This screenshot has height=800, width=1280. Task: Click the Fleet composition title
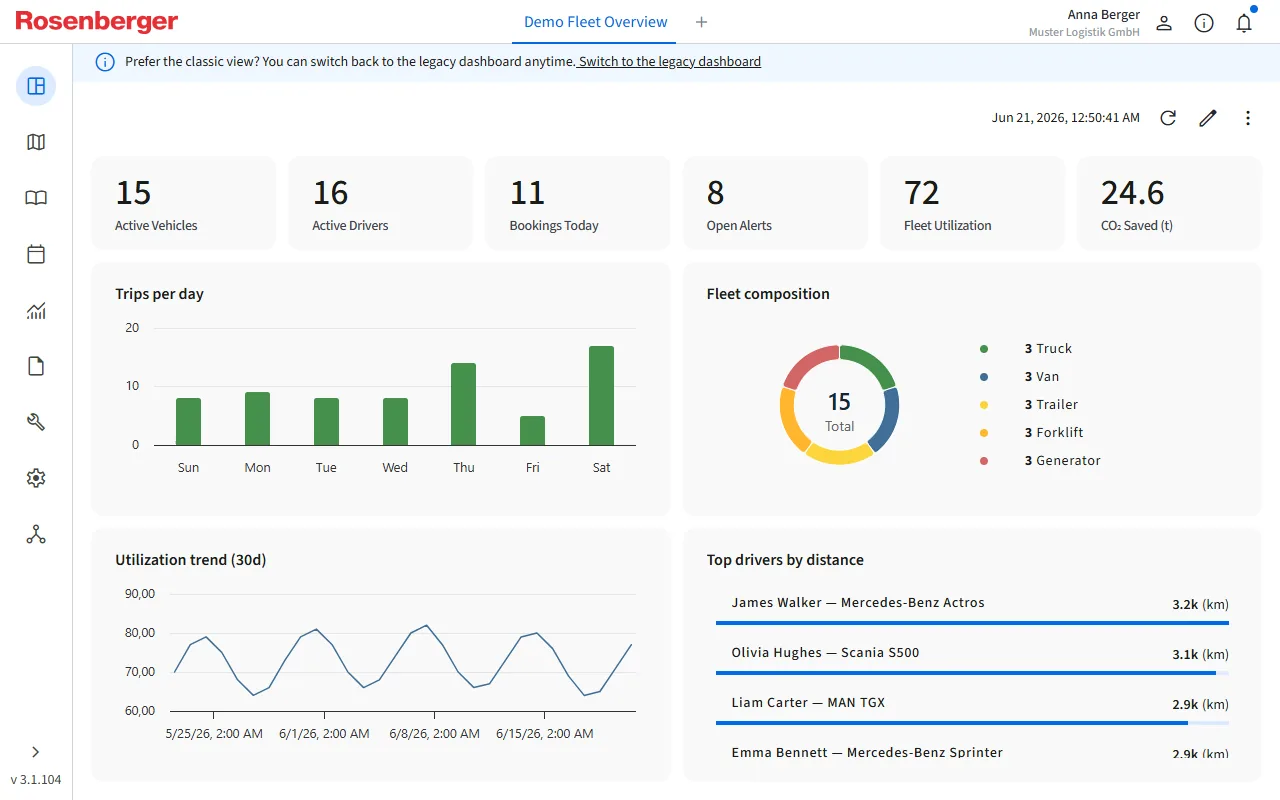click(768, 294)
